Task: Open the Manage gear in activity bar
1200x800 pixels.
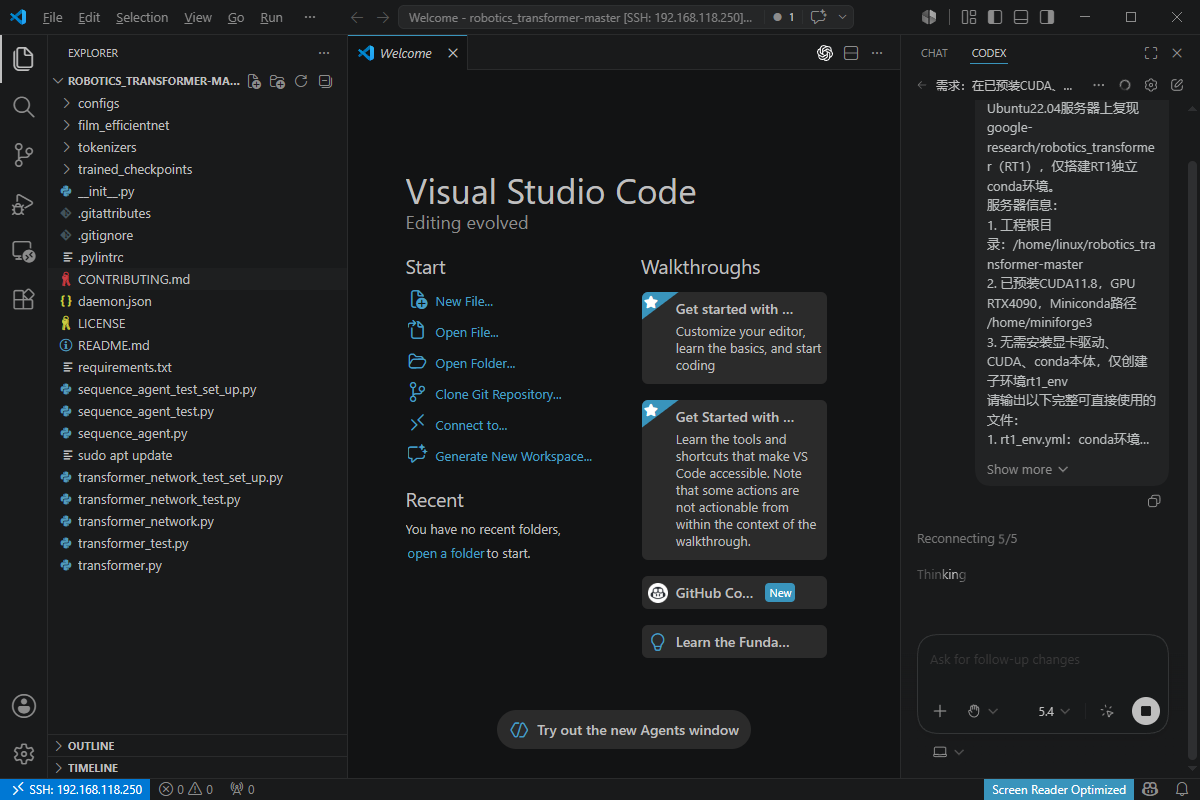Action: coord(23,754)
